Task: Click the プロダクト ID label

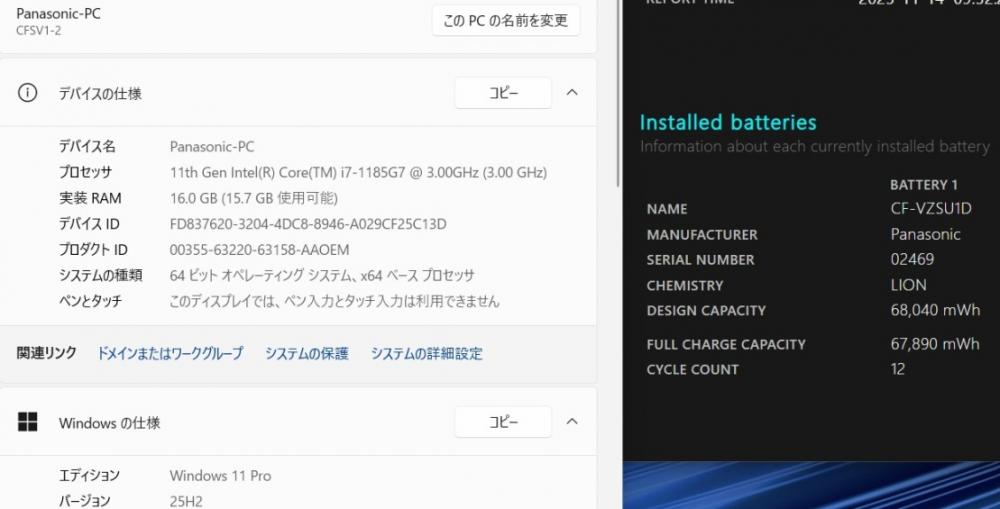Action: pos(93,249)
